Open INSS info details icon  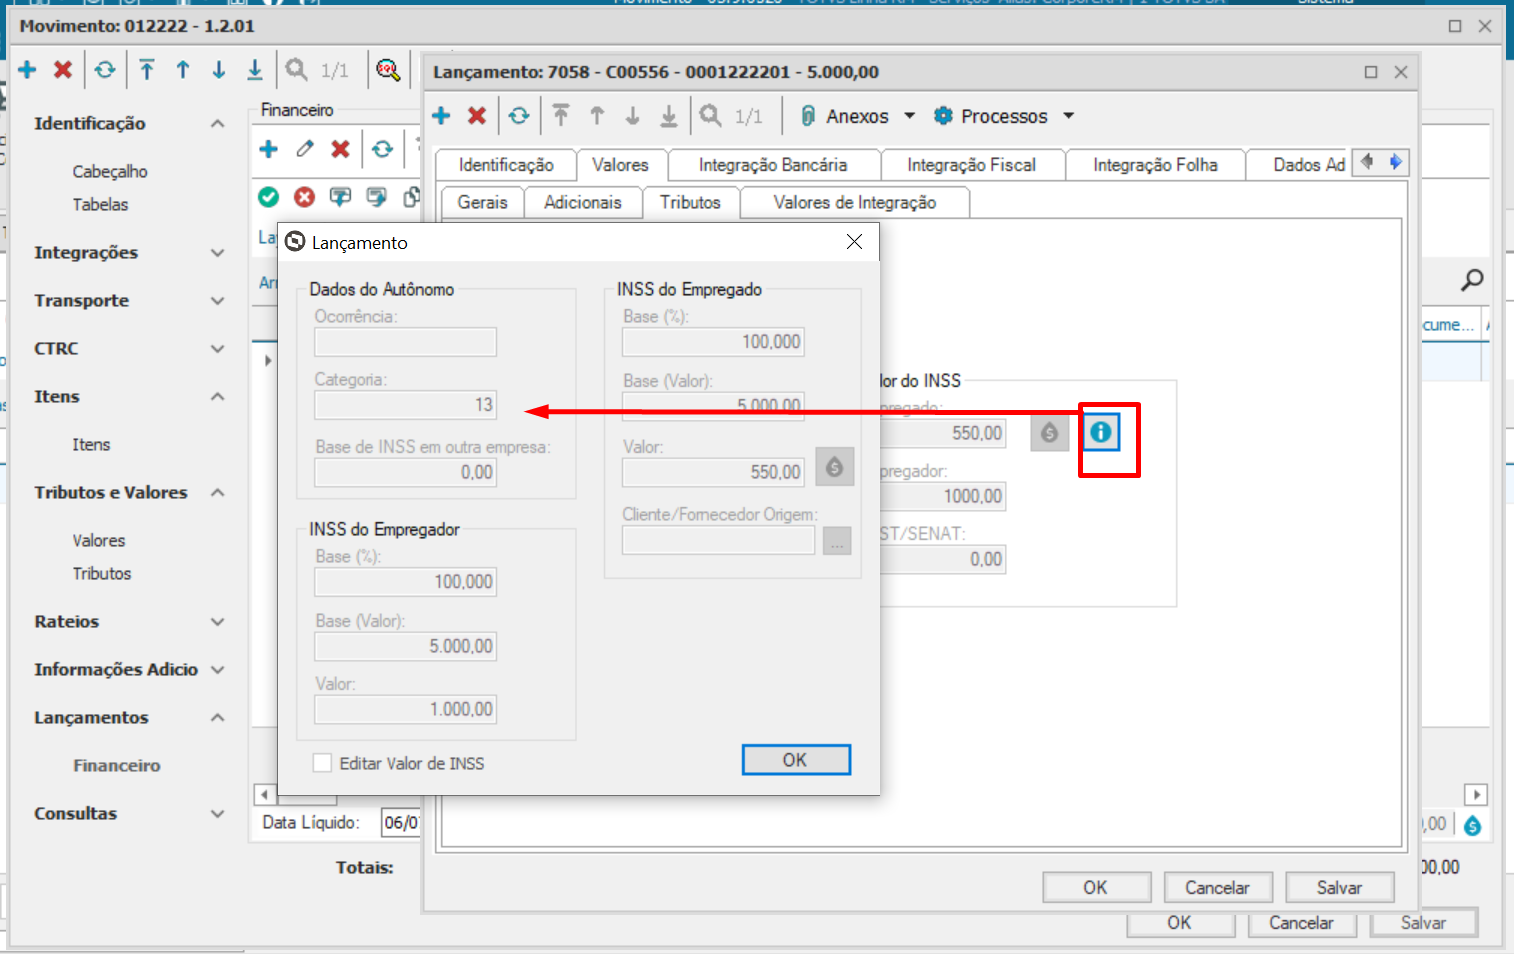coord(1100,432)
